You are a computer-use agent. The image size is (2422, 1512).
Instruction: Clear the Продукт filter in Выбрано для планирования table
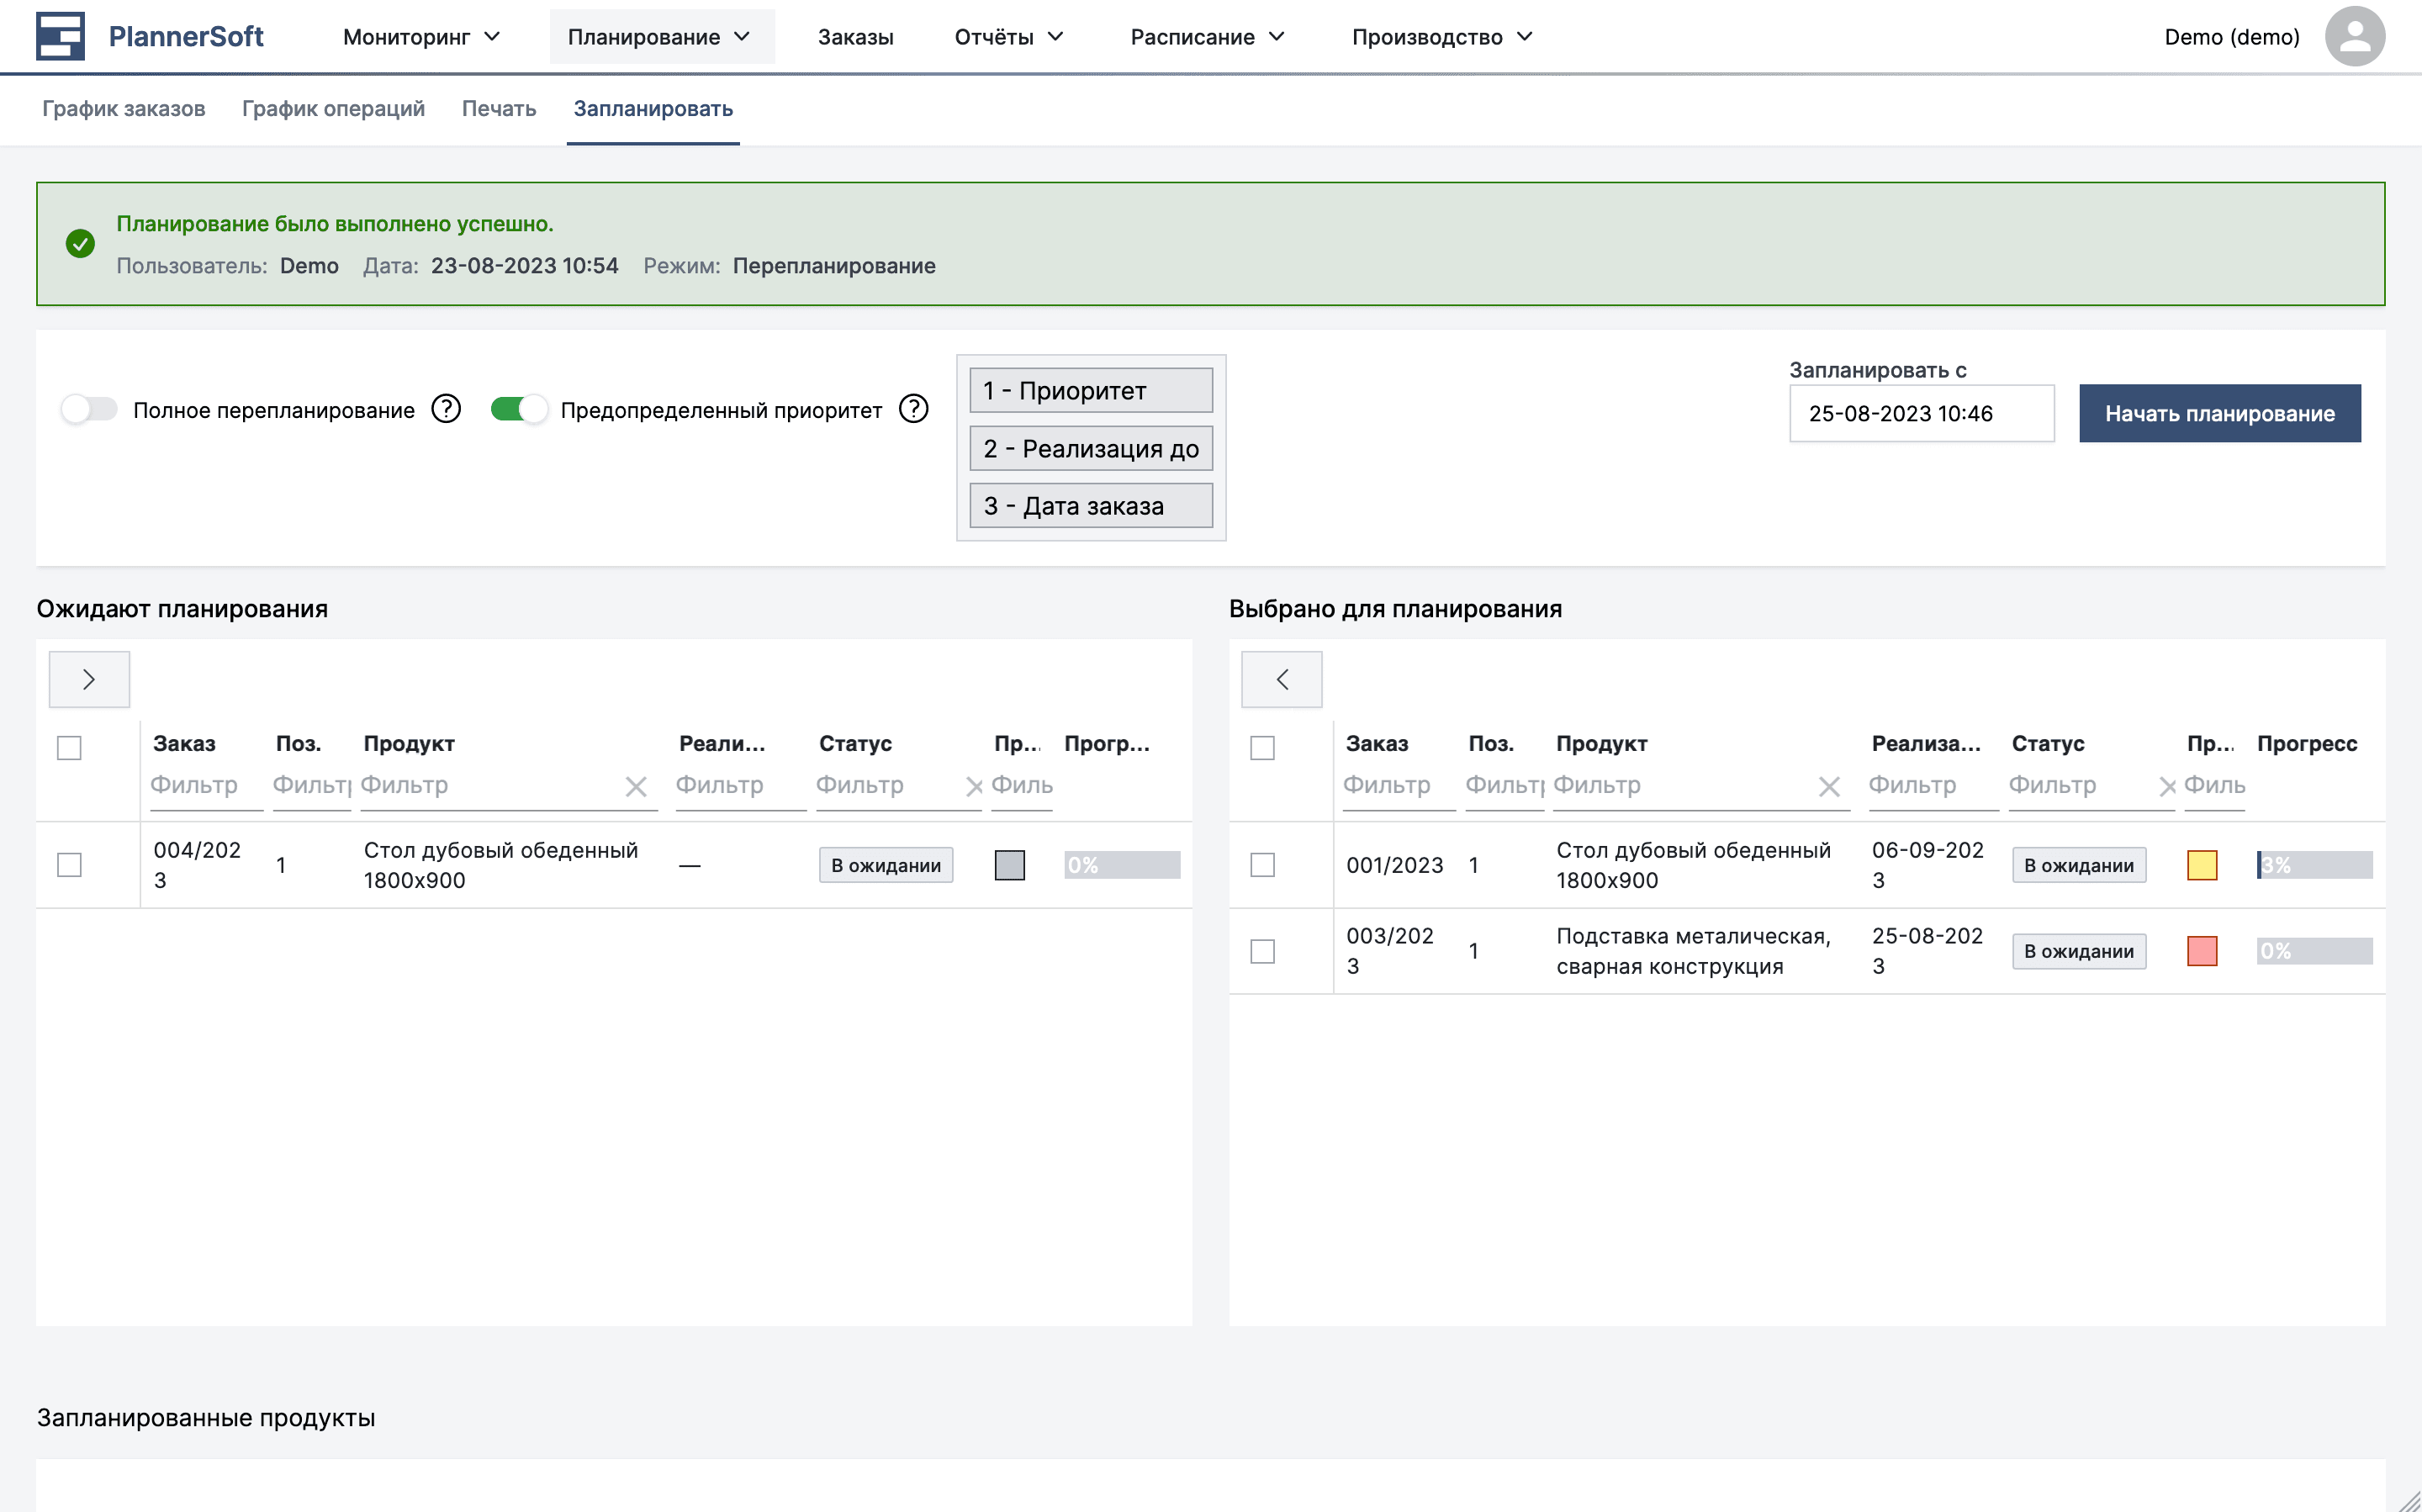1830,786
